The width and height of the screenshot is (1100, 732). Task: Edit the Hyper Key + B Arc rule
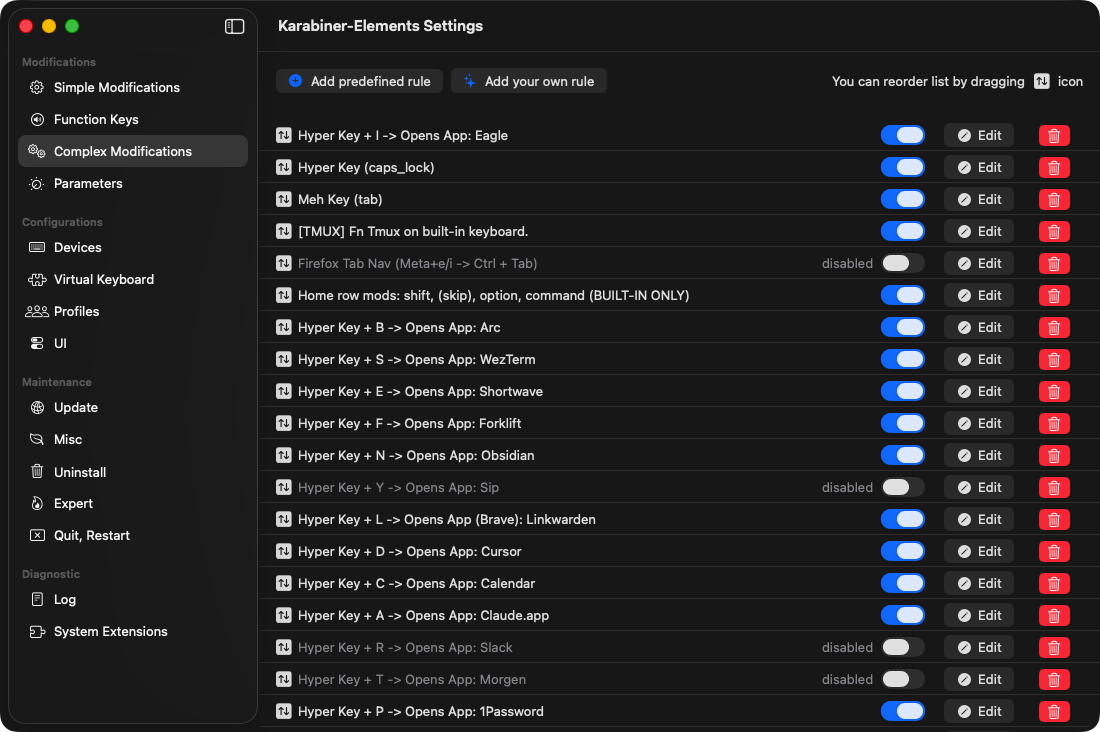979,328
